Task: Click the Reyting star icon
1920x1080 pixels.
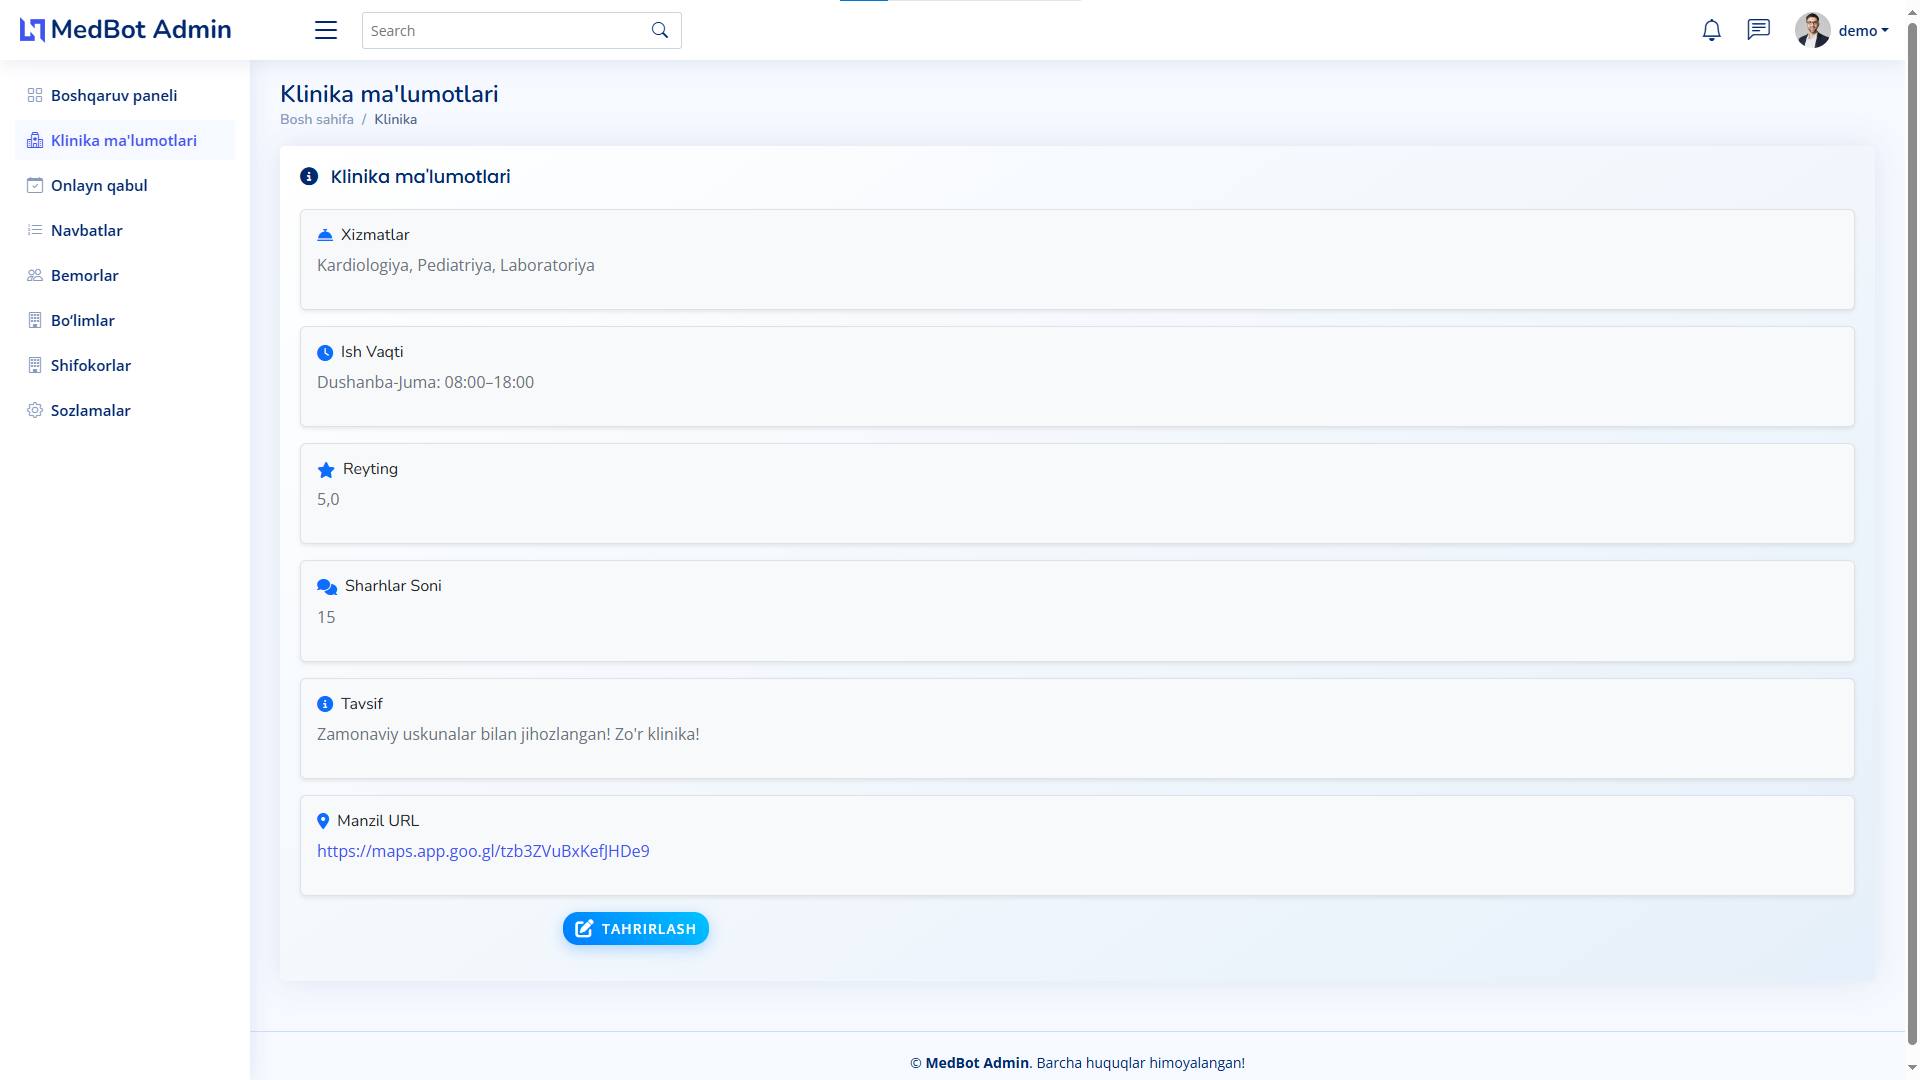Action: pos(326,470)
